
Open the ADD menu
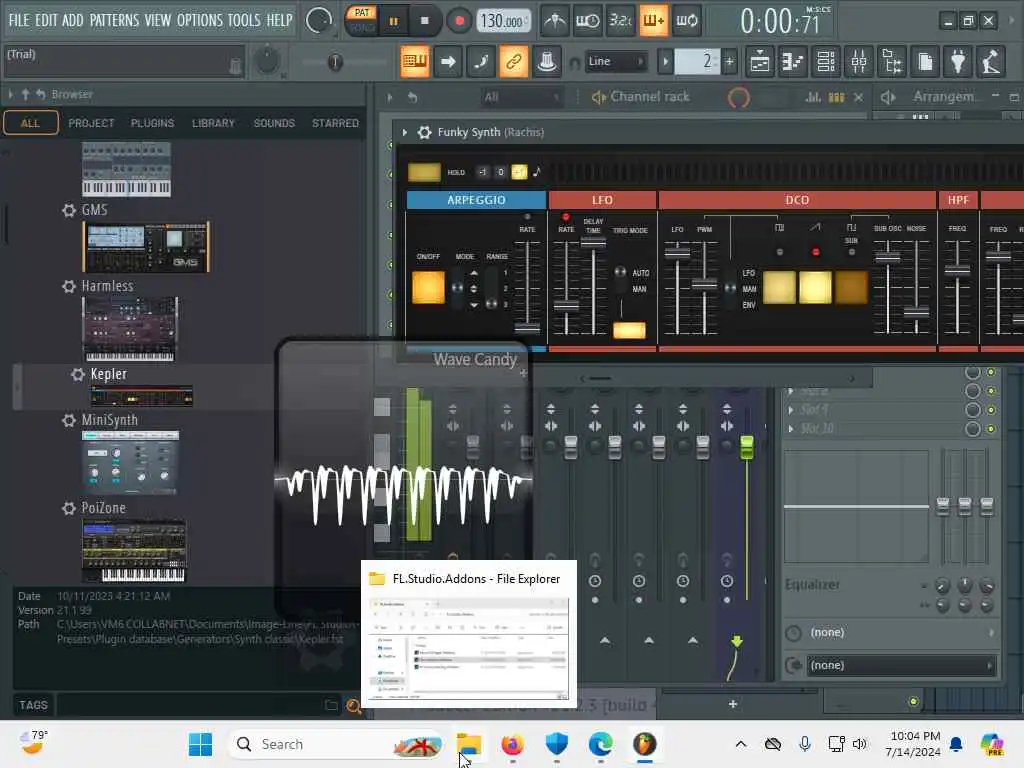72,20
